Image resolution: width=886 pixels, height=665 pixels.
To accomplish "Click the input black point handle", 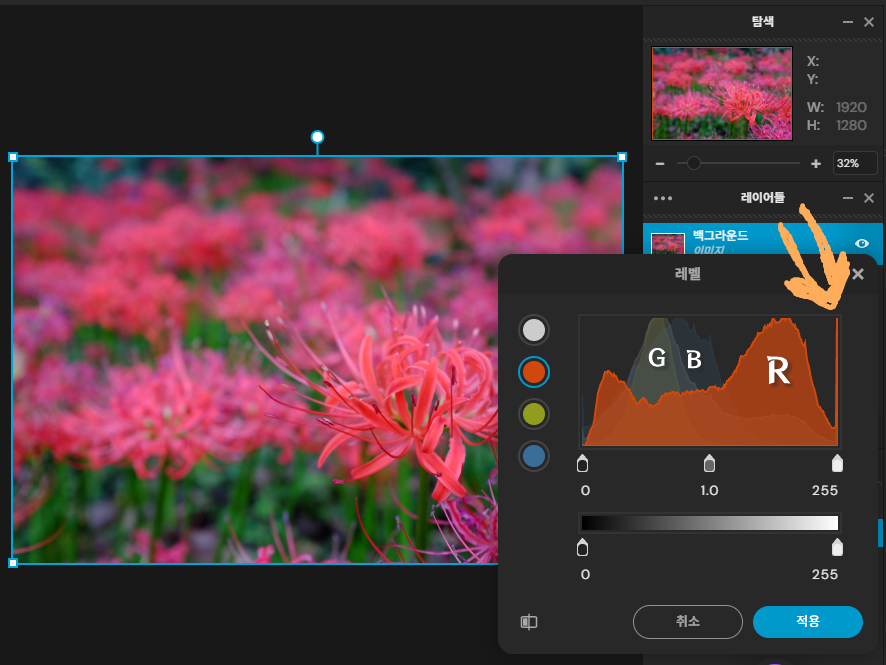I will pos(583,463).
